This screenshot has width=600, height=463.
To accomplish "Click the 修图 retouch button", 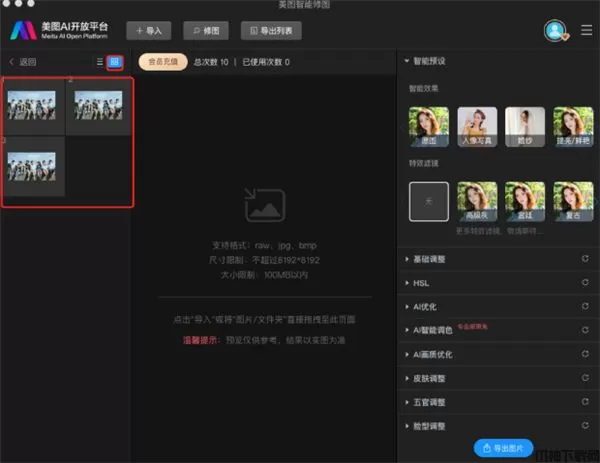I will point(205,31).
